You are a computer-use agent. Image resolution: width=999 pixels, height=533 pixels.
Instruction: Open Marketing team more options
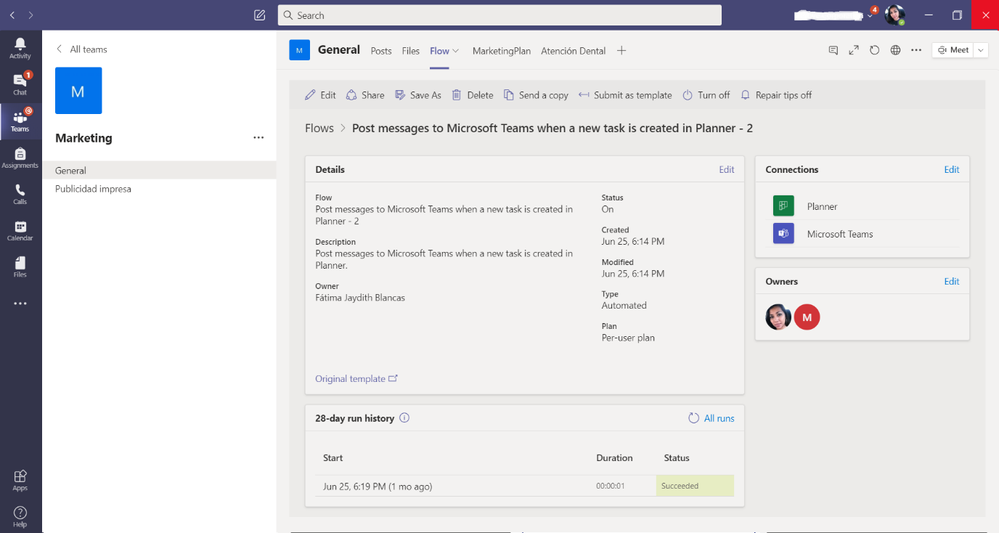258,138
